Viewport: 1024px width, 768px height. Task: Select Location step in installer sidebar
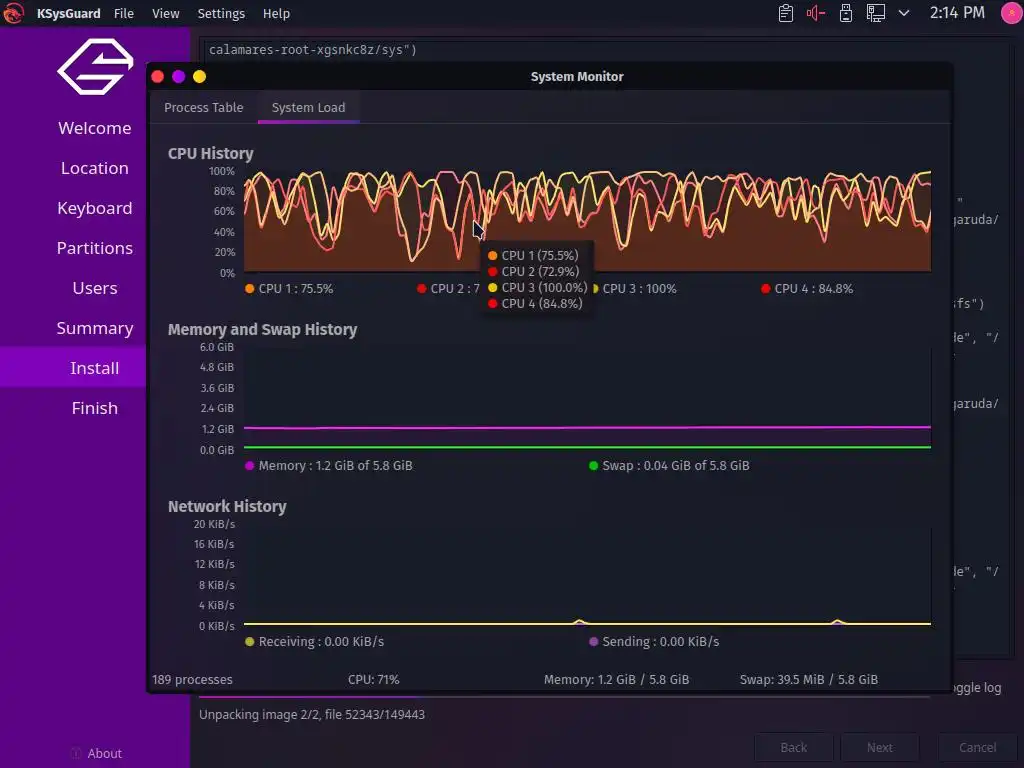[x=95, y=168]
